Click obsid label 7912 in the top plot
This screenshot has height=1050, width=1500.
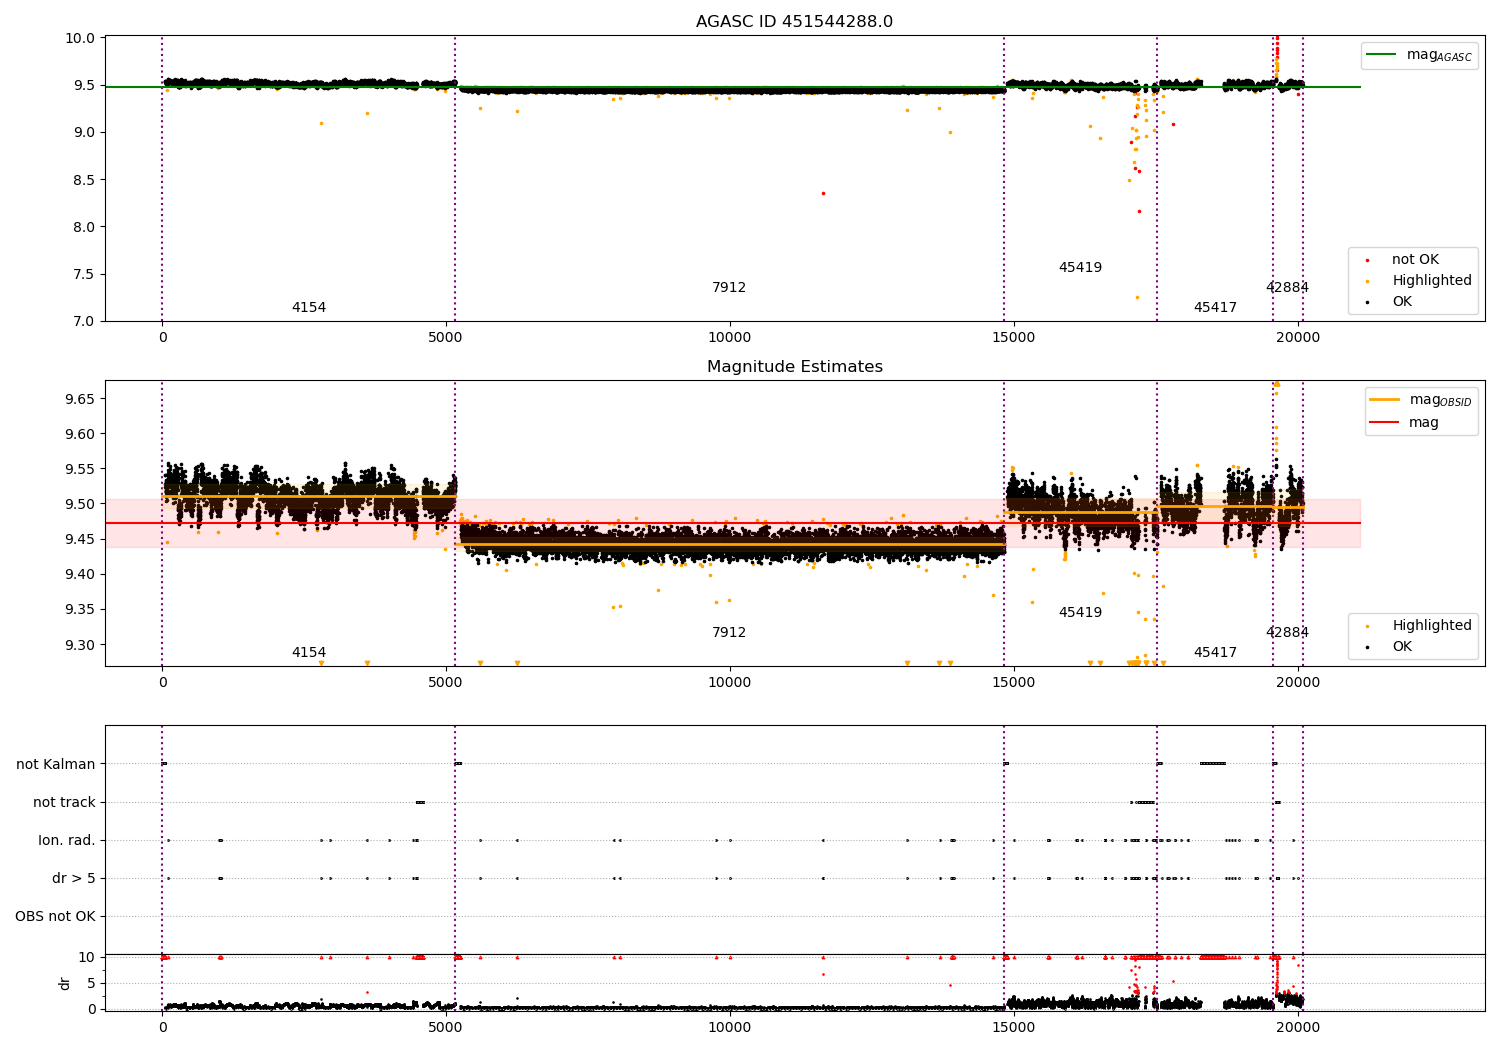(729, 288)
